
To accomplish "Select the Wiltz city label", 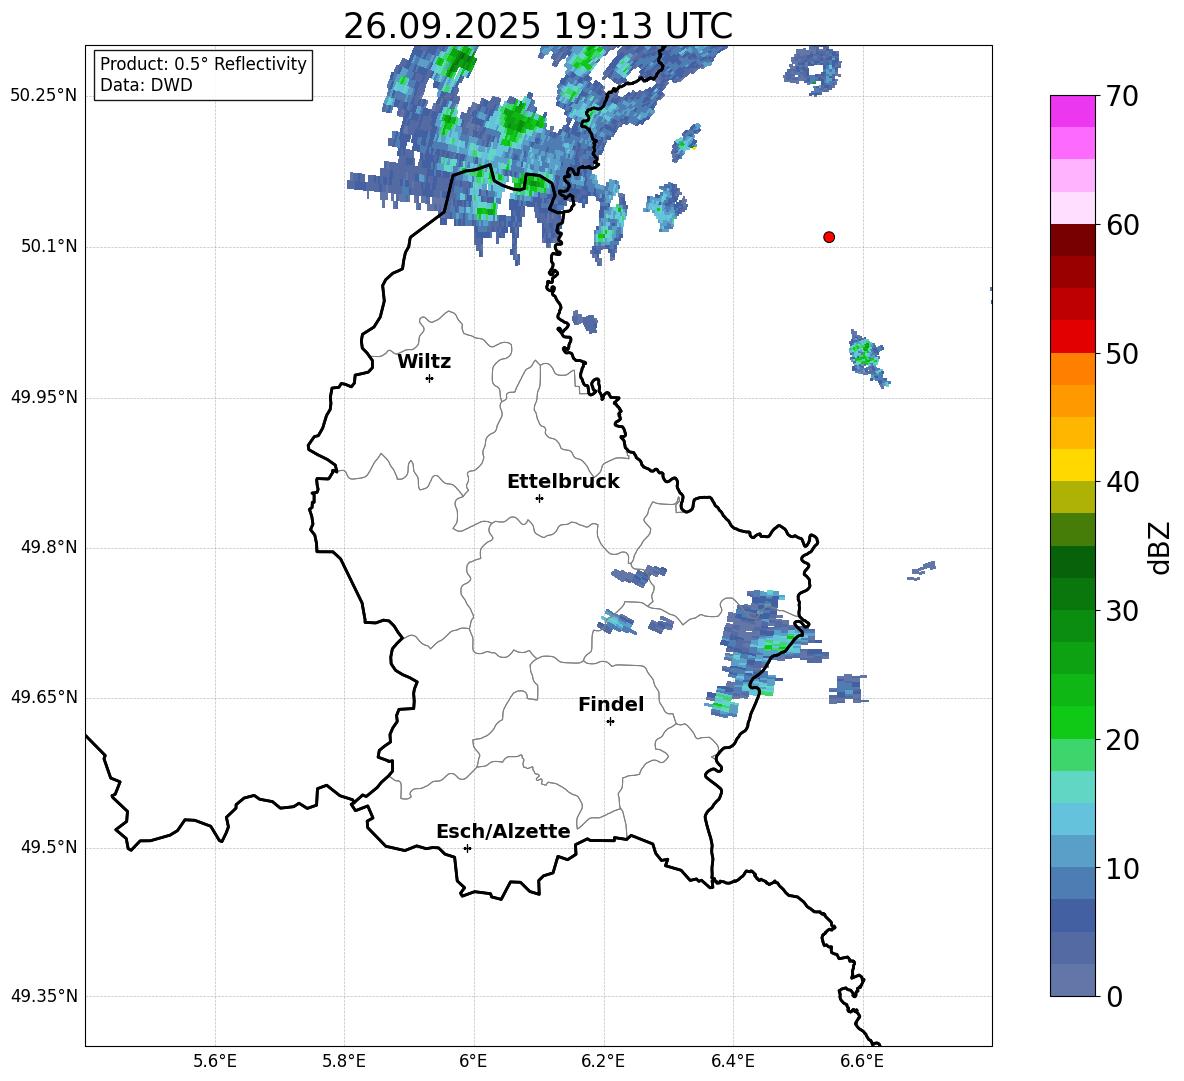I will pyautogui.click(x=424, y=362).
